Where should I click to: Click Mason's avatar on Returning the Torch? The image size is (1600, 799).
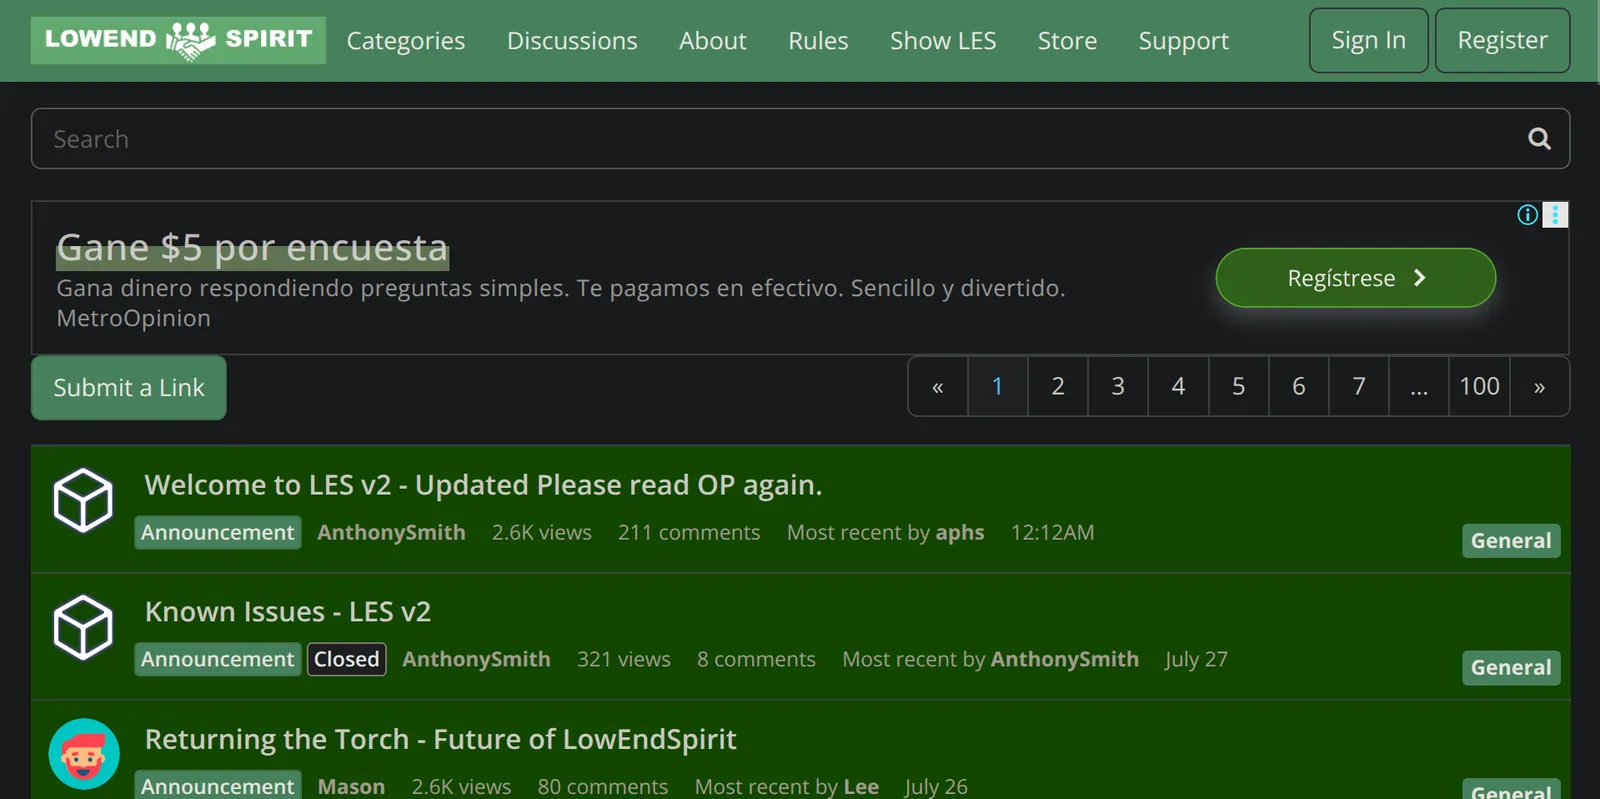[84, 754]
